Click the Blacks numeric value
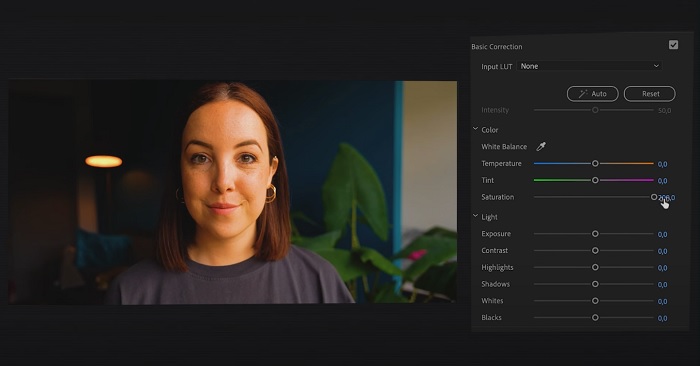 pos(662,318)
